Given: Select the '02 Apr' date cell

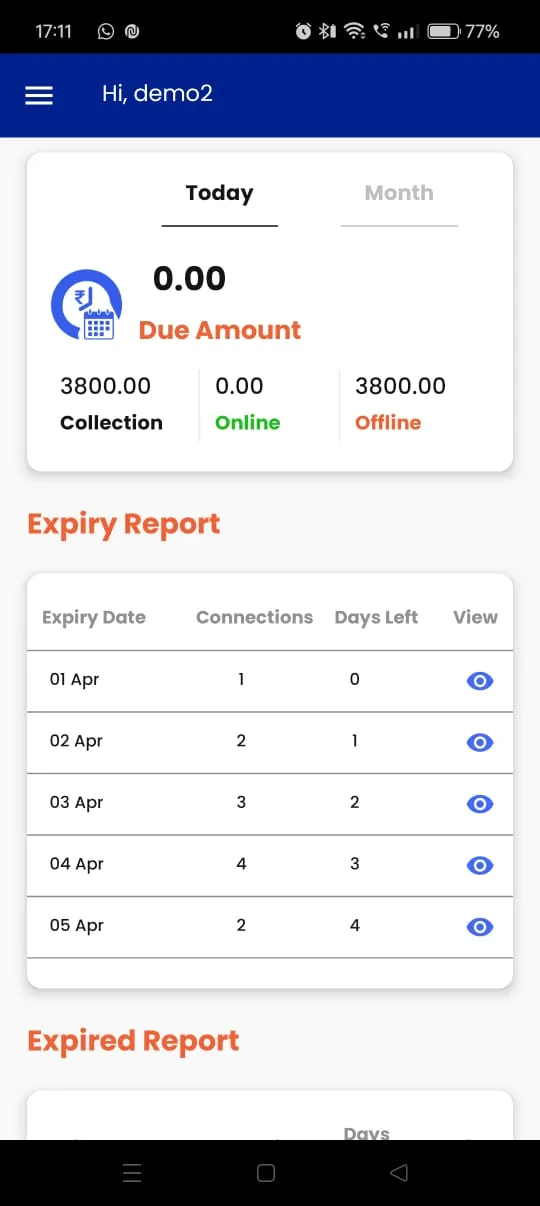Looking at the screenshot, I should point(76,741).
